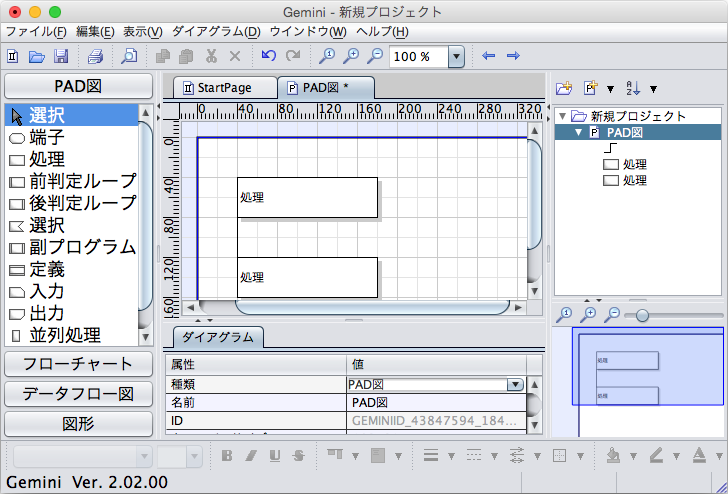This screenshot has width=728, height=494.
Task: Open the ウインドウ(W) menu
Action: point(308,32)
